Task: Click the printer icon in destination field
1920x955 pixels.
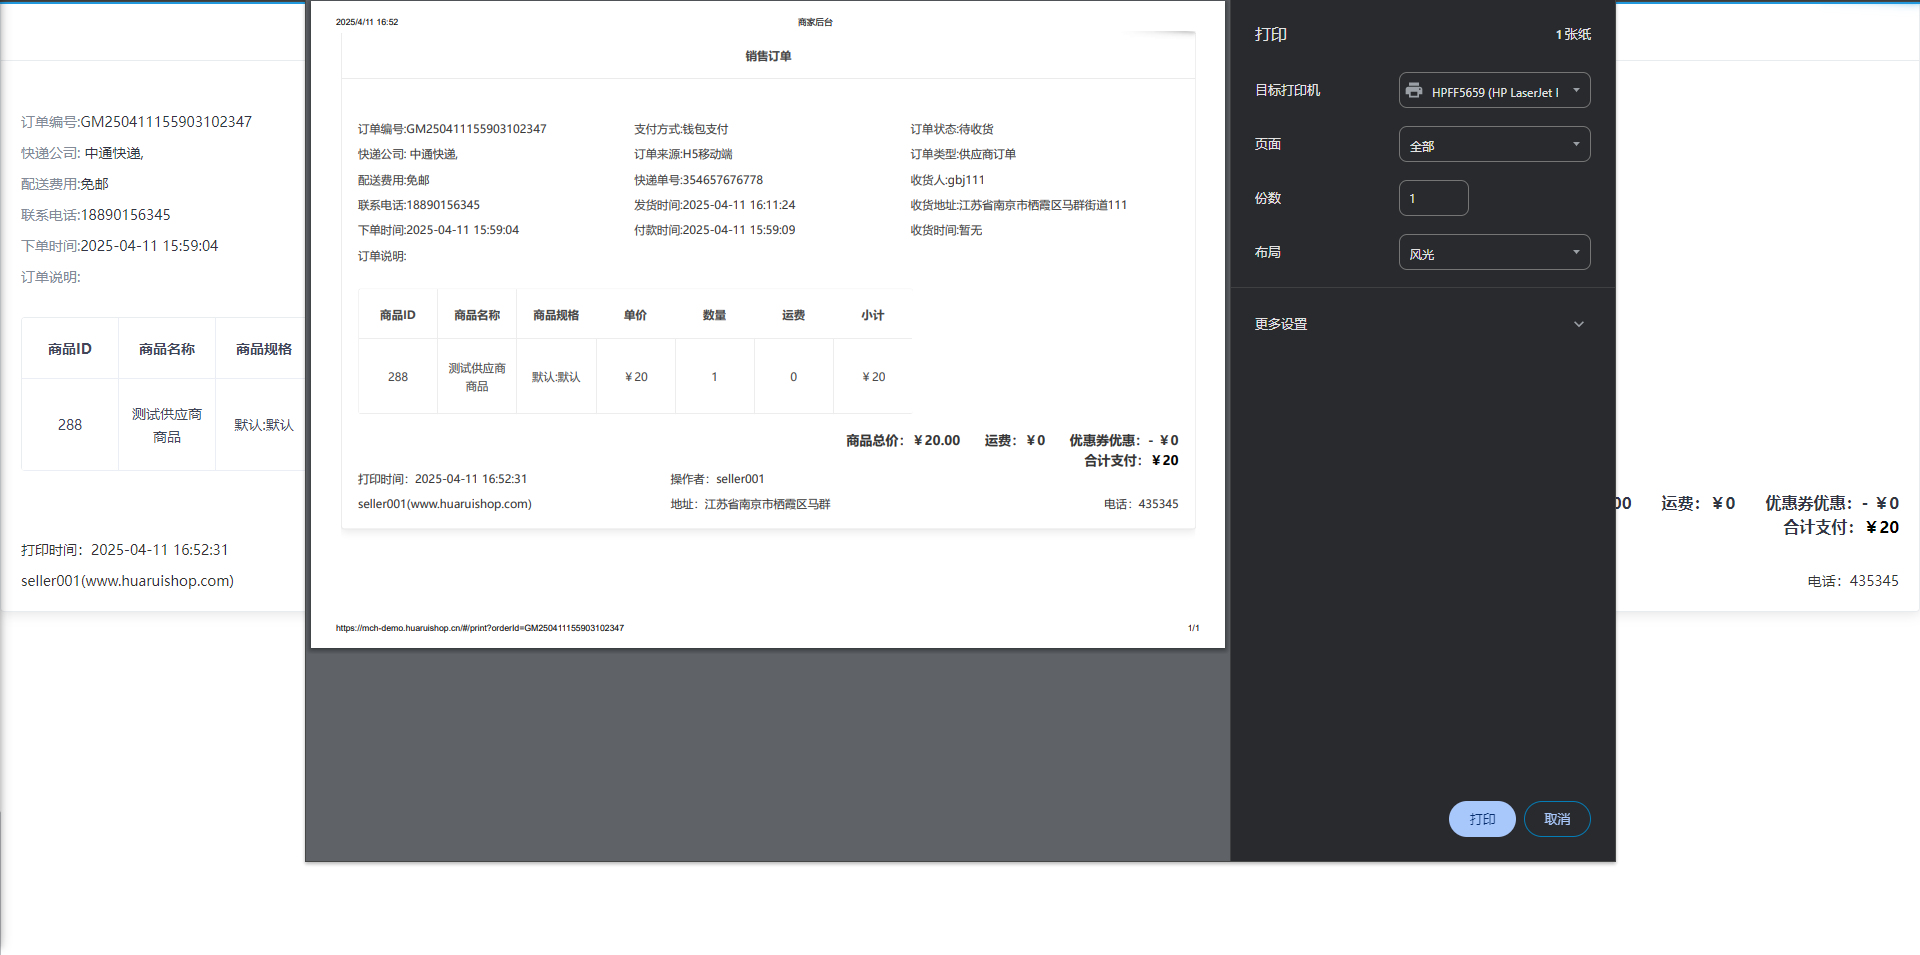Action: point(1413,91)
